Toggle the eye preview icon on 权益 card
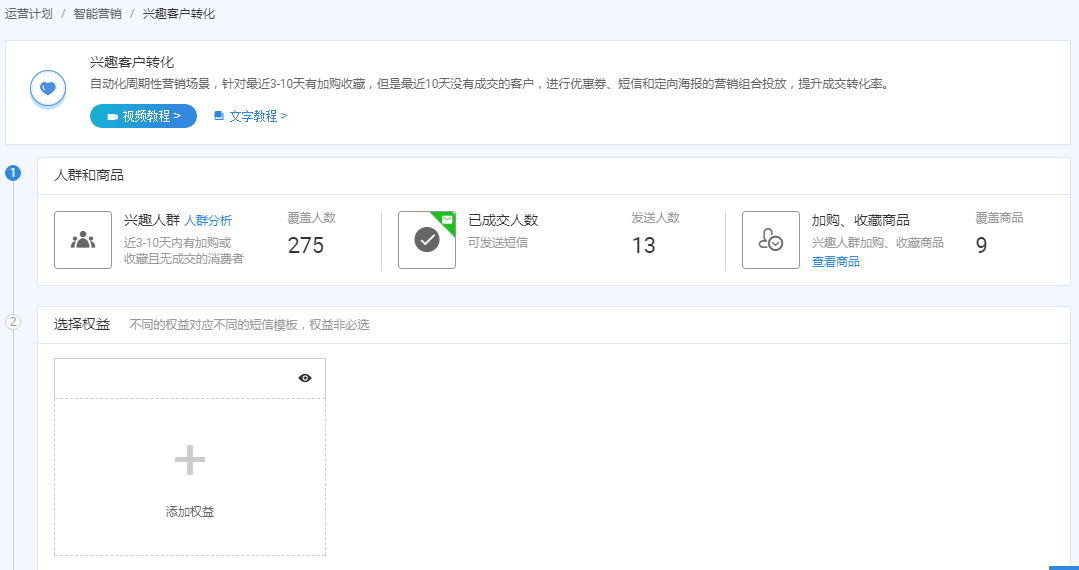The width and height of the screenshot is (1079, 570). tap(305, 378)
